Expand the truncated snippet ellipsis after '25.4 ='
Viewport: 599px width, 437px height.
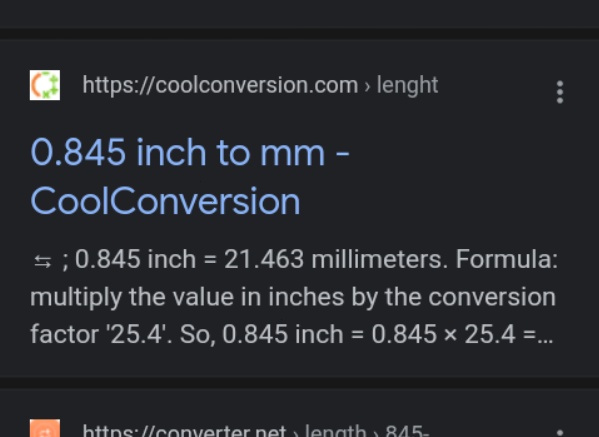tap(545, 336)
